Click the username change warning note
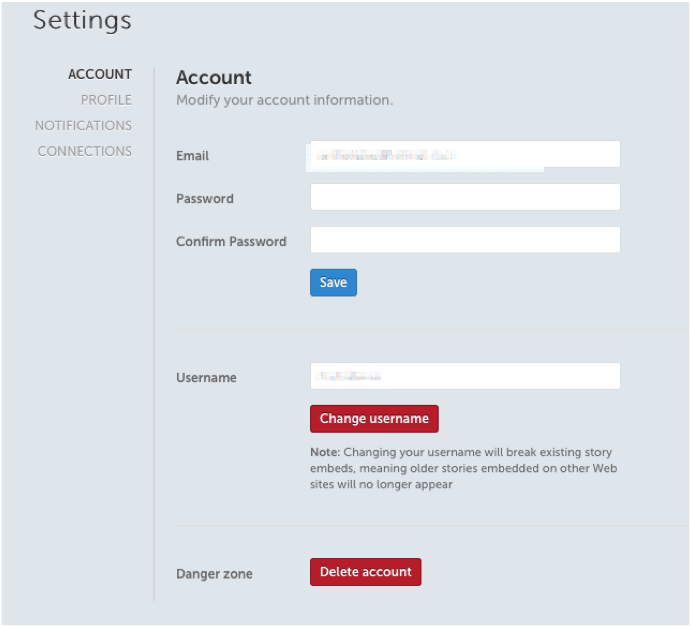This screenshot has width=691, height=627. [x=461, y=468]
